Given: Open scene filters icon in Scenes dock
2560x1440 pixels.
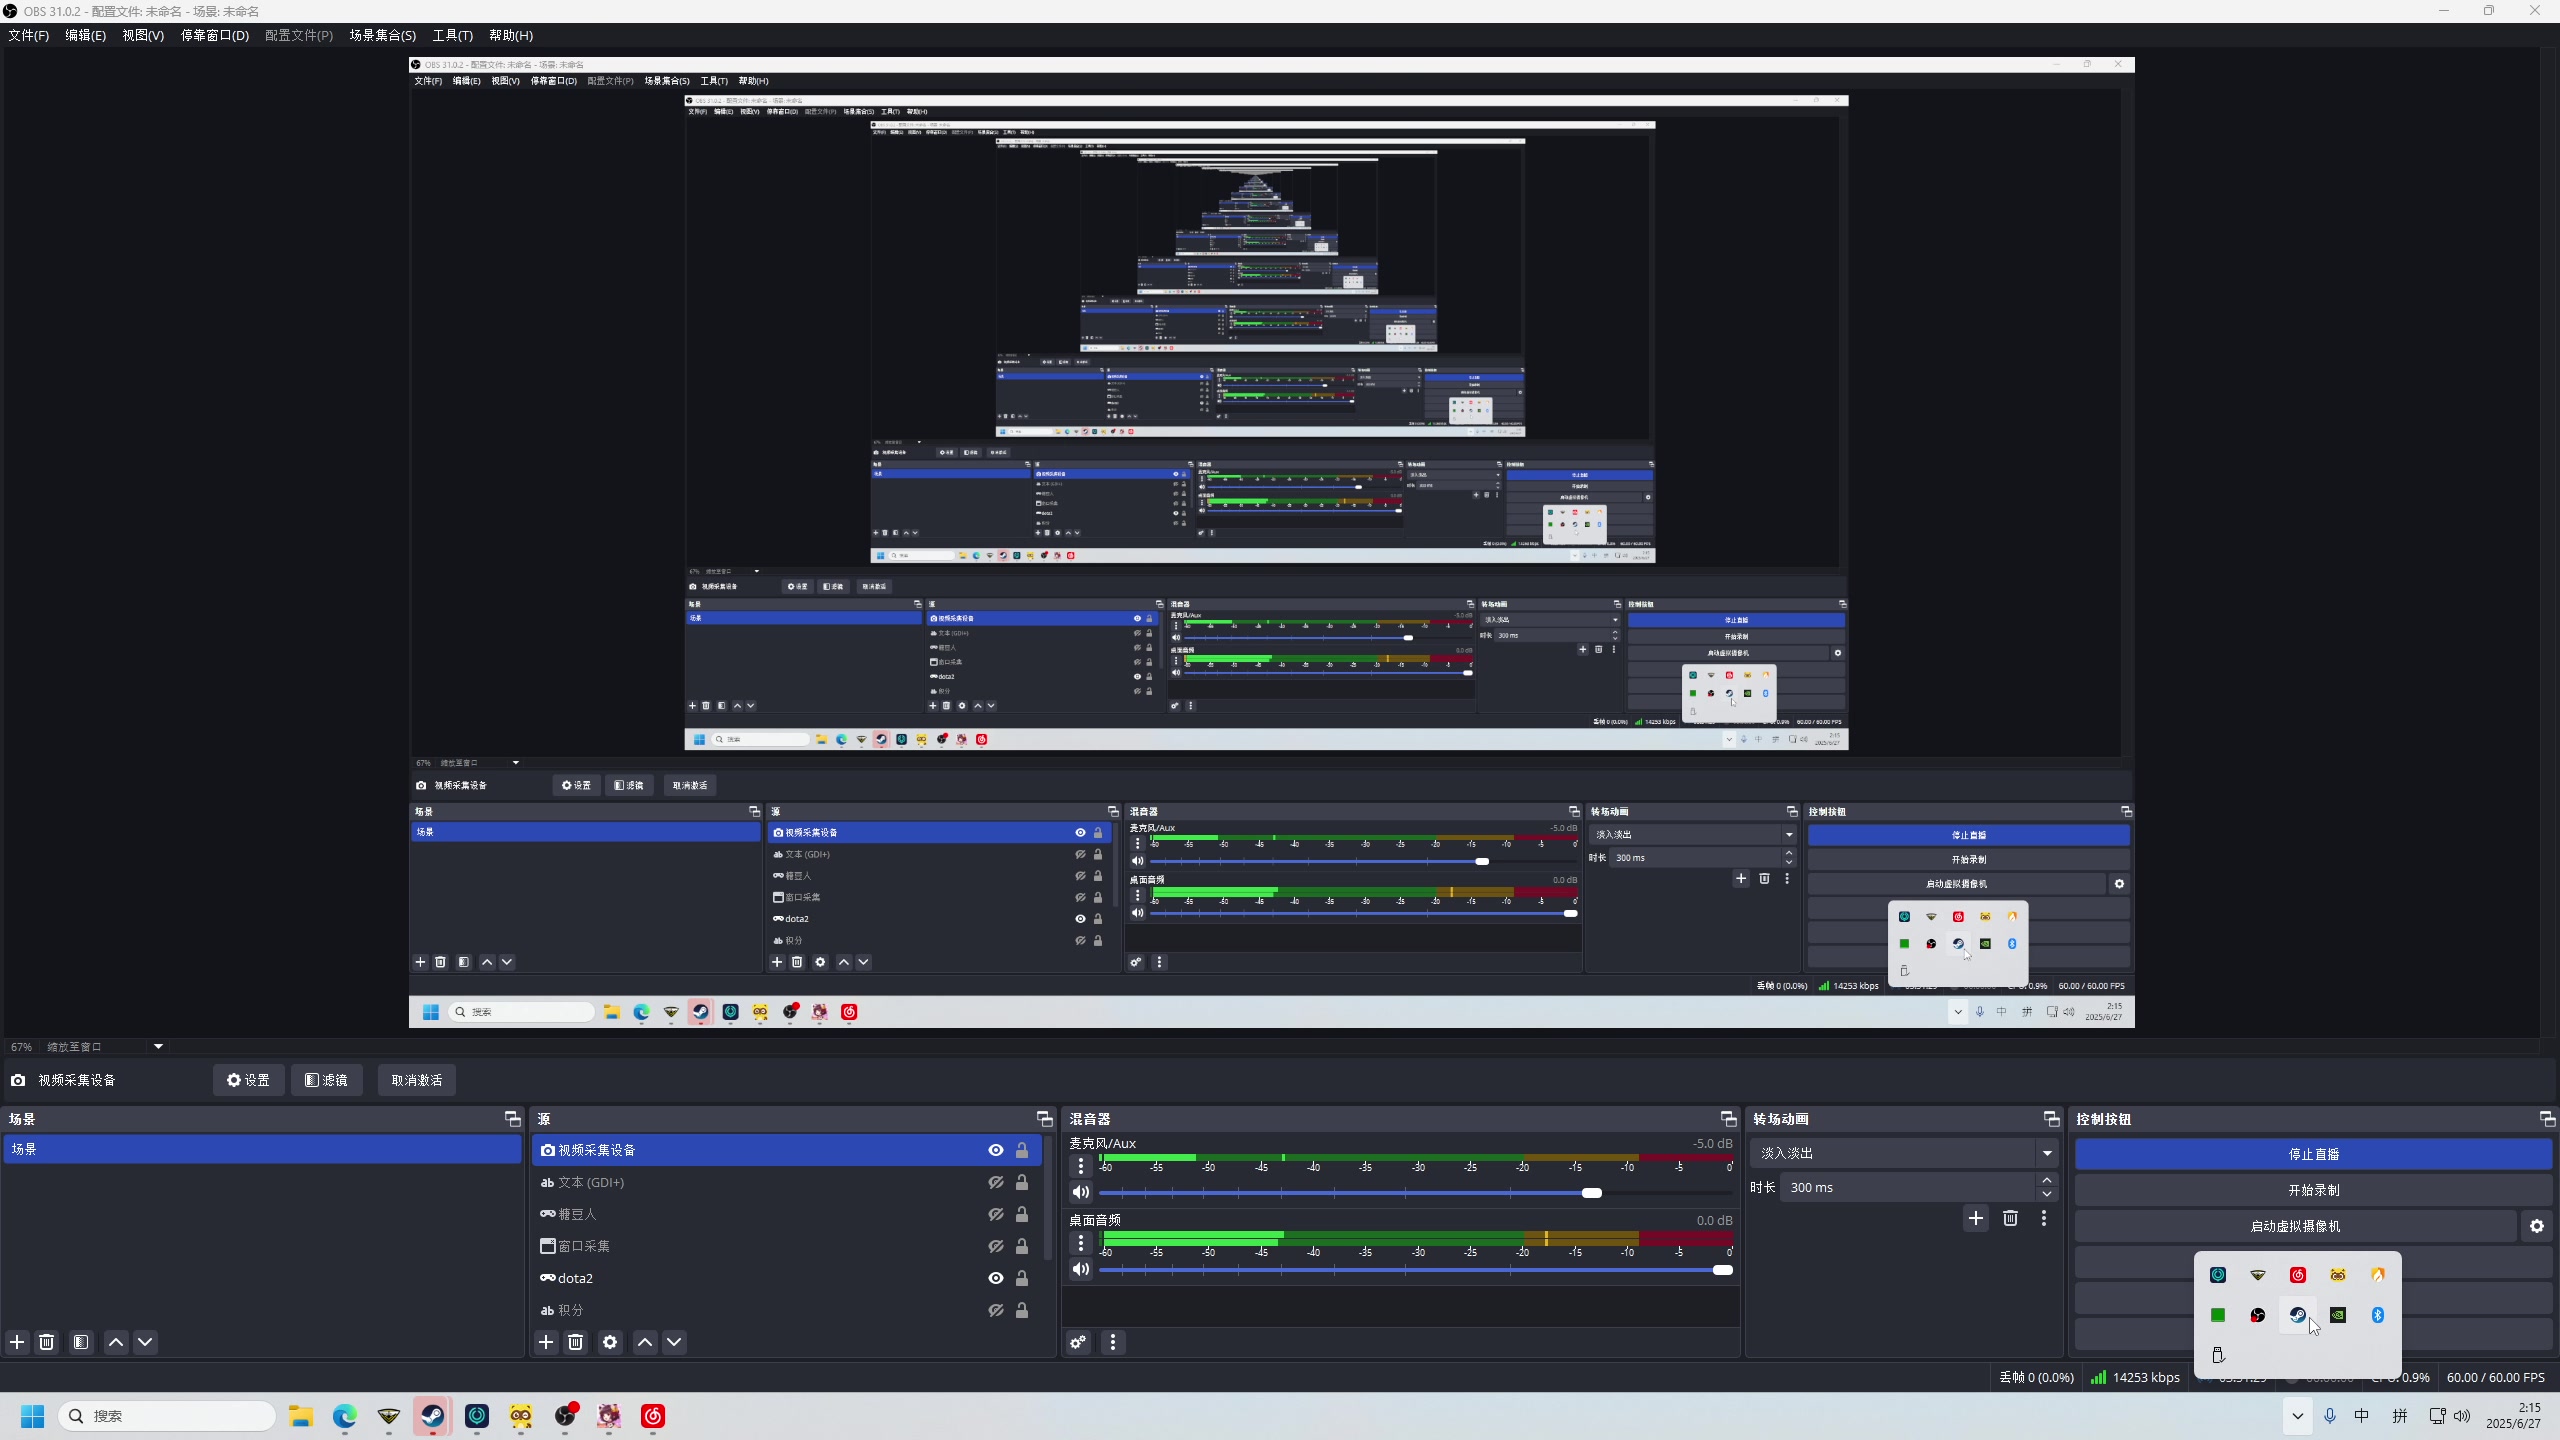Looking at the screenshot, I should click(81, 1342).
